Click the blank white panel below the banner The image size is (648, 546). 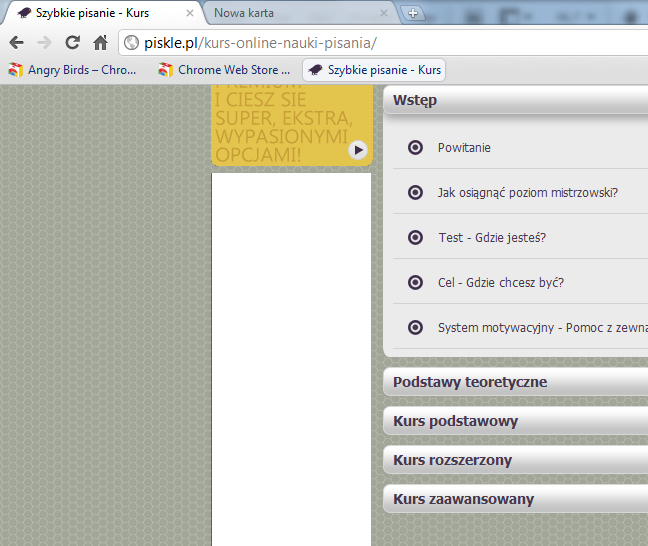click(291, 359)
